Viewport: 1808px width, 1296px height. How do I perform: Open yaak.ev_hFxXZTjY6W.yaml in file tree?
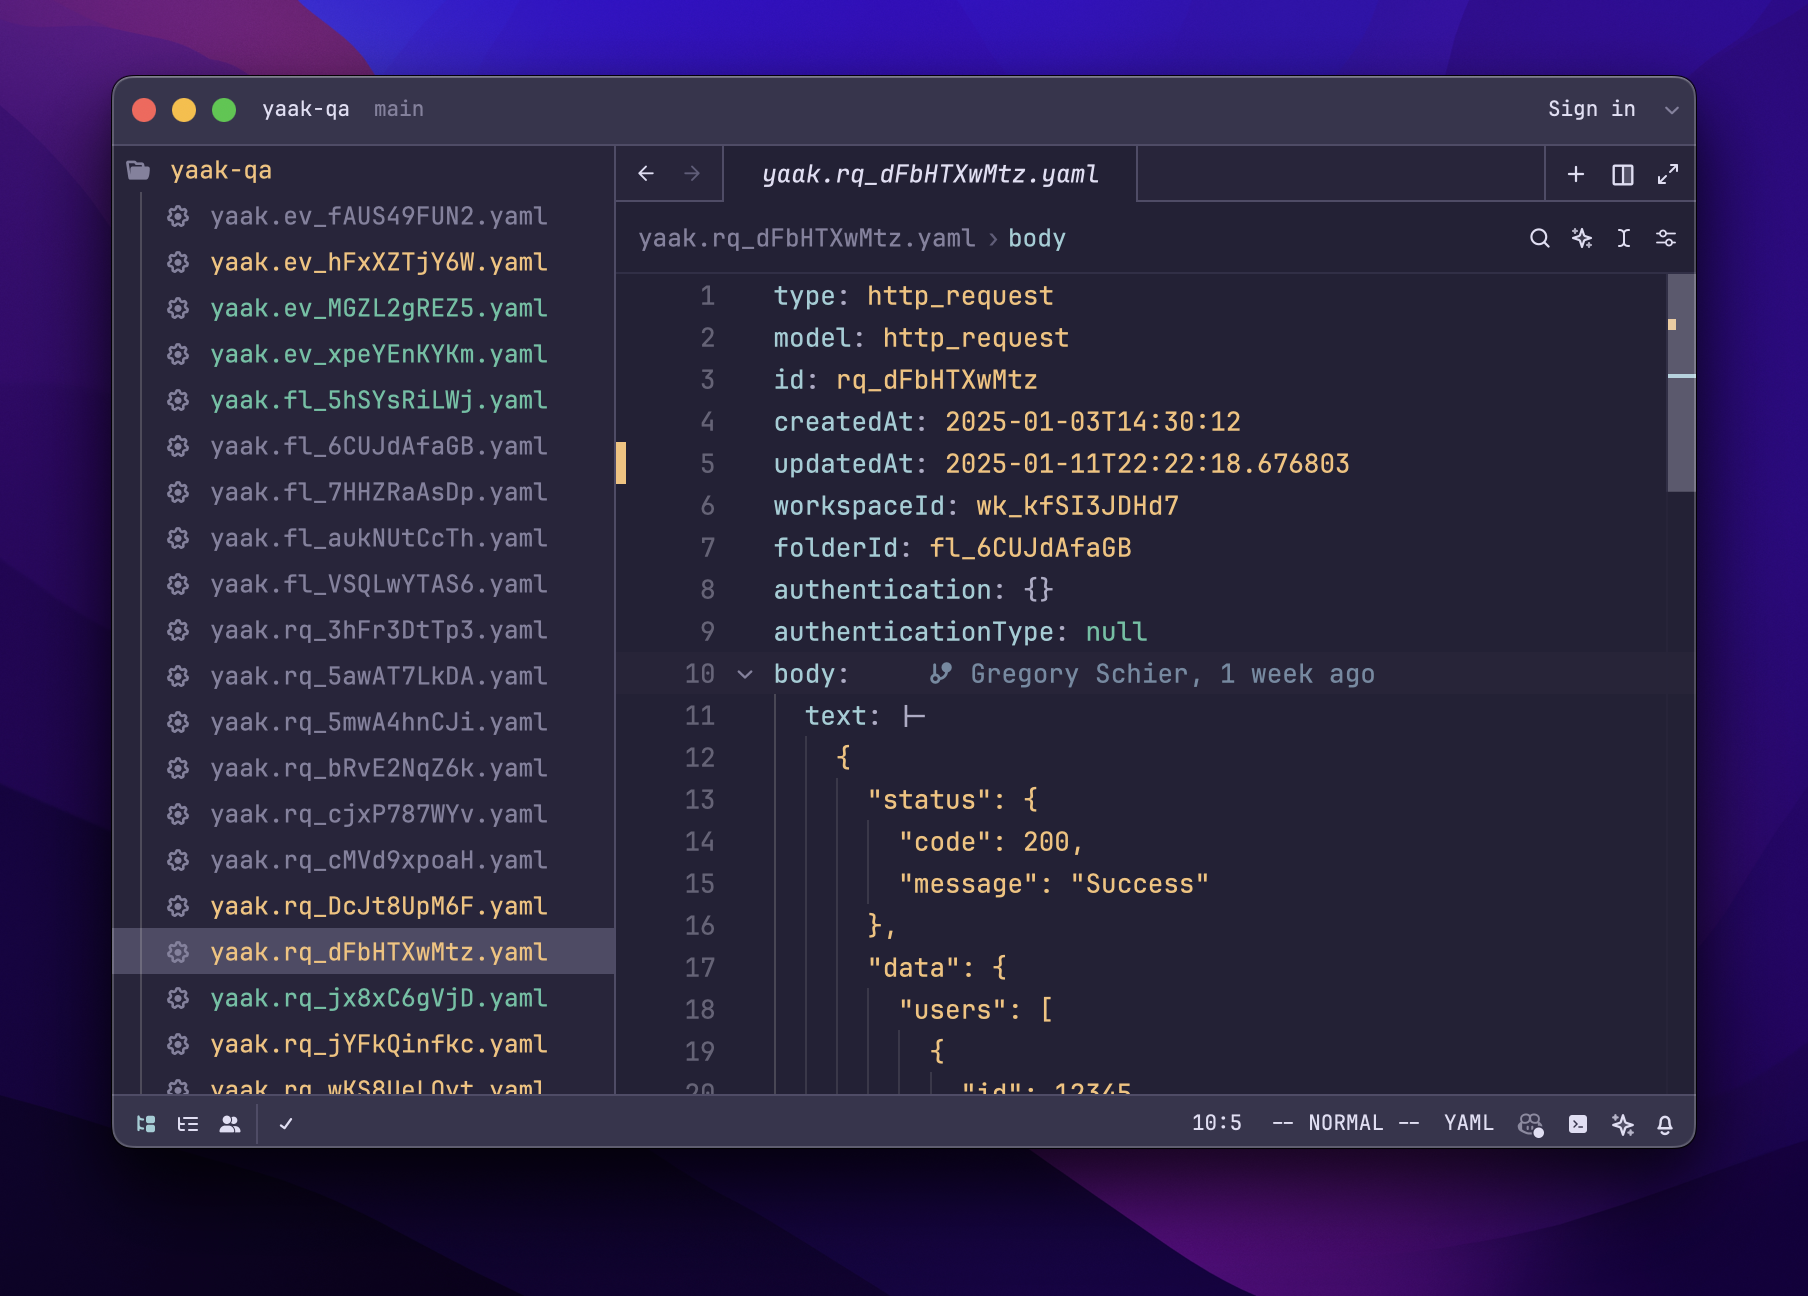coord(378,262)
